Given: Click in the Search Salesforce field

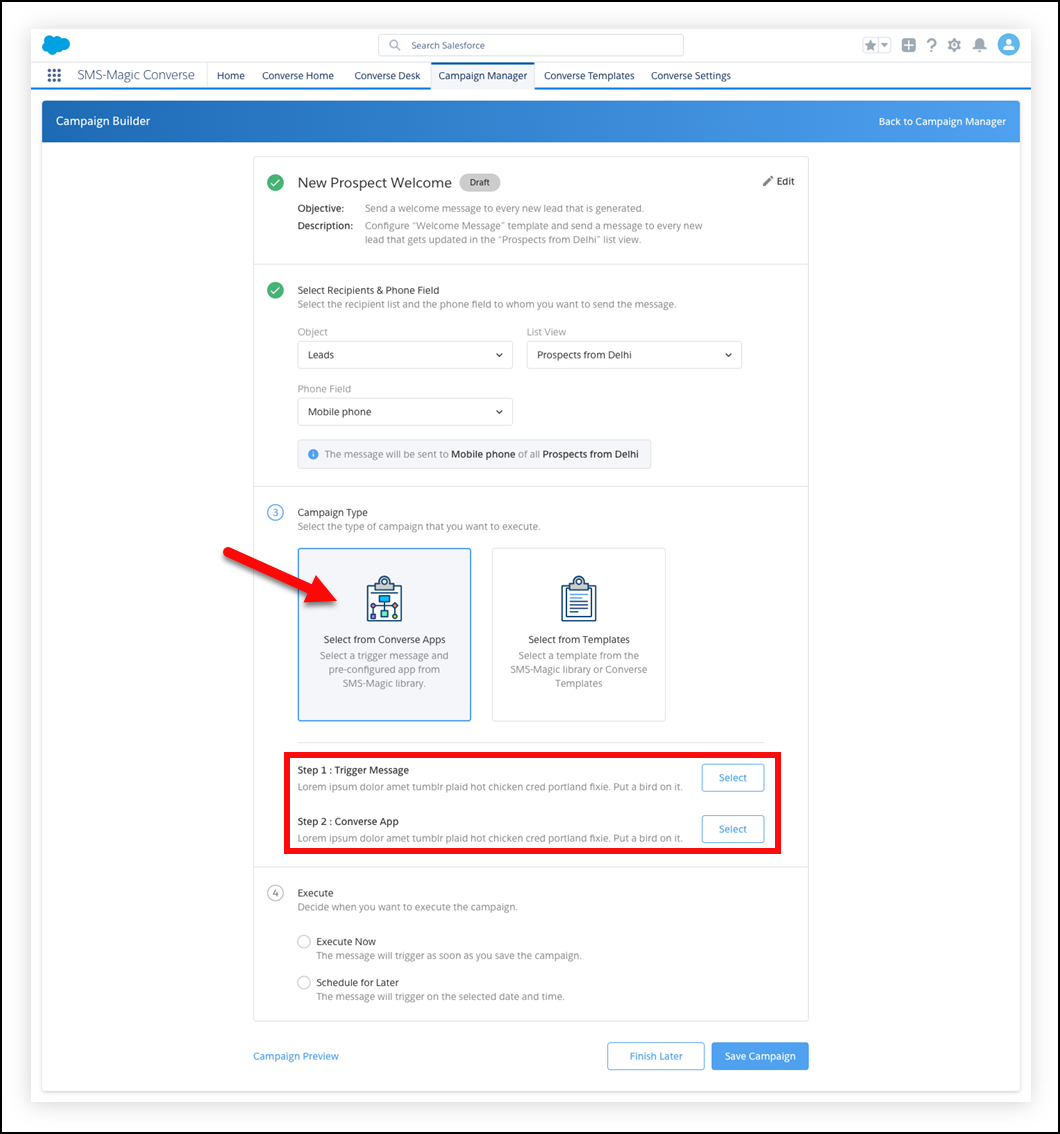Looking at the screenshot, I should tap(531, 45).
